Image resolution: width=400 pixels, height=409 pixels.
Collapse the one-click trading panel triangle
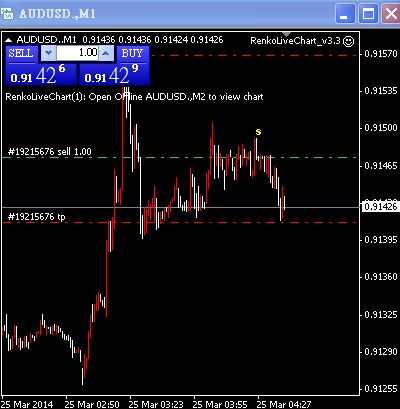coord(9,40)
